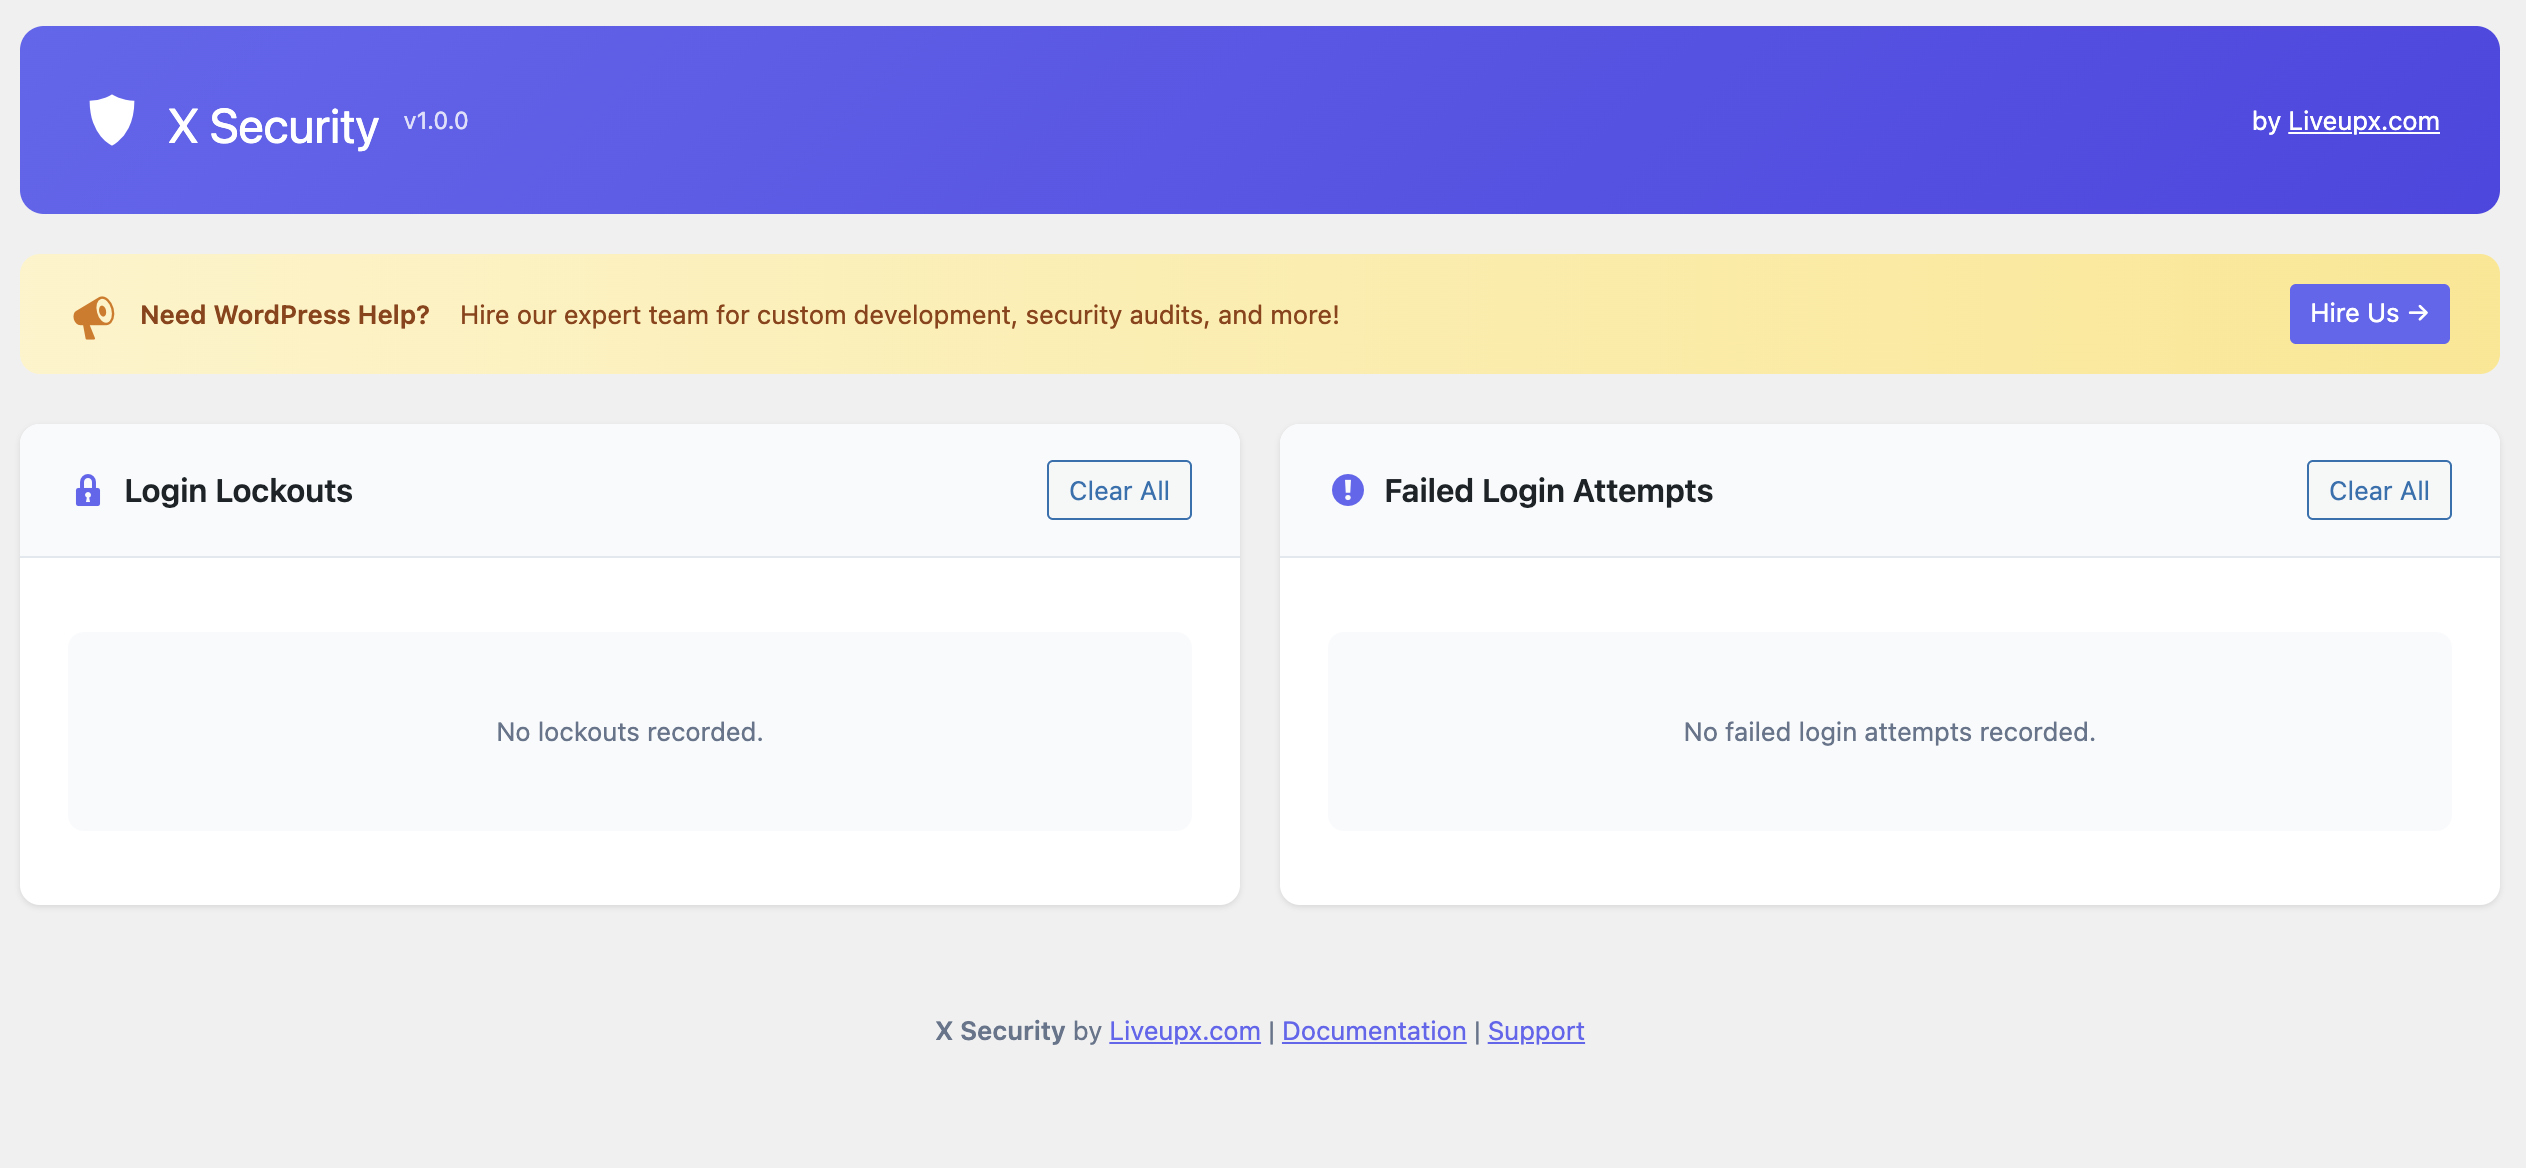Open Liveupx.com link in the header
Image resolution: width=2526 pixels, height=1168 pixels.
click(2363, 121)
